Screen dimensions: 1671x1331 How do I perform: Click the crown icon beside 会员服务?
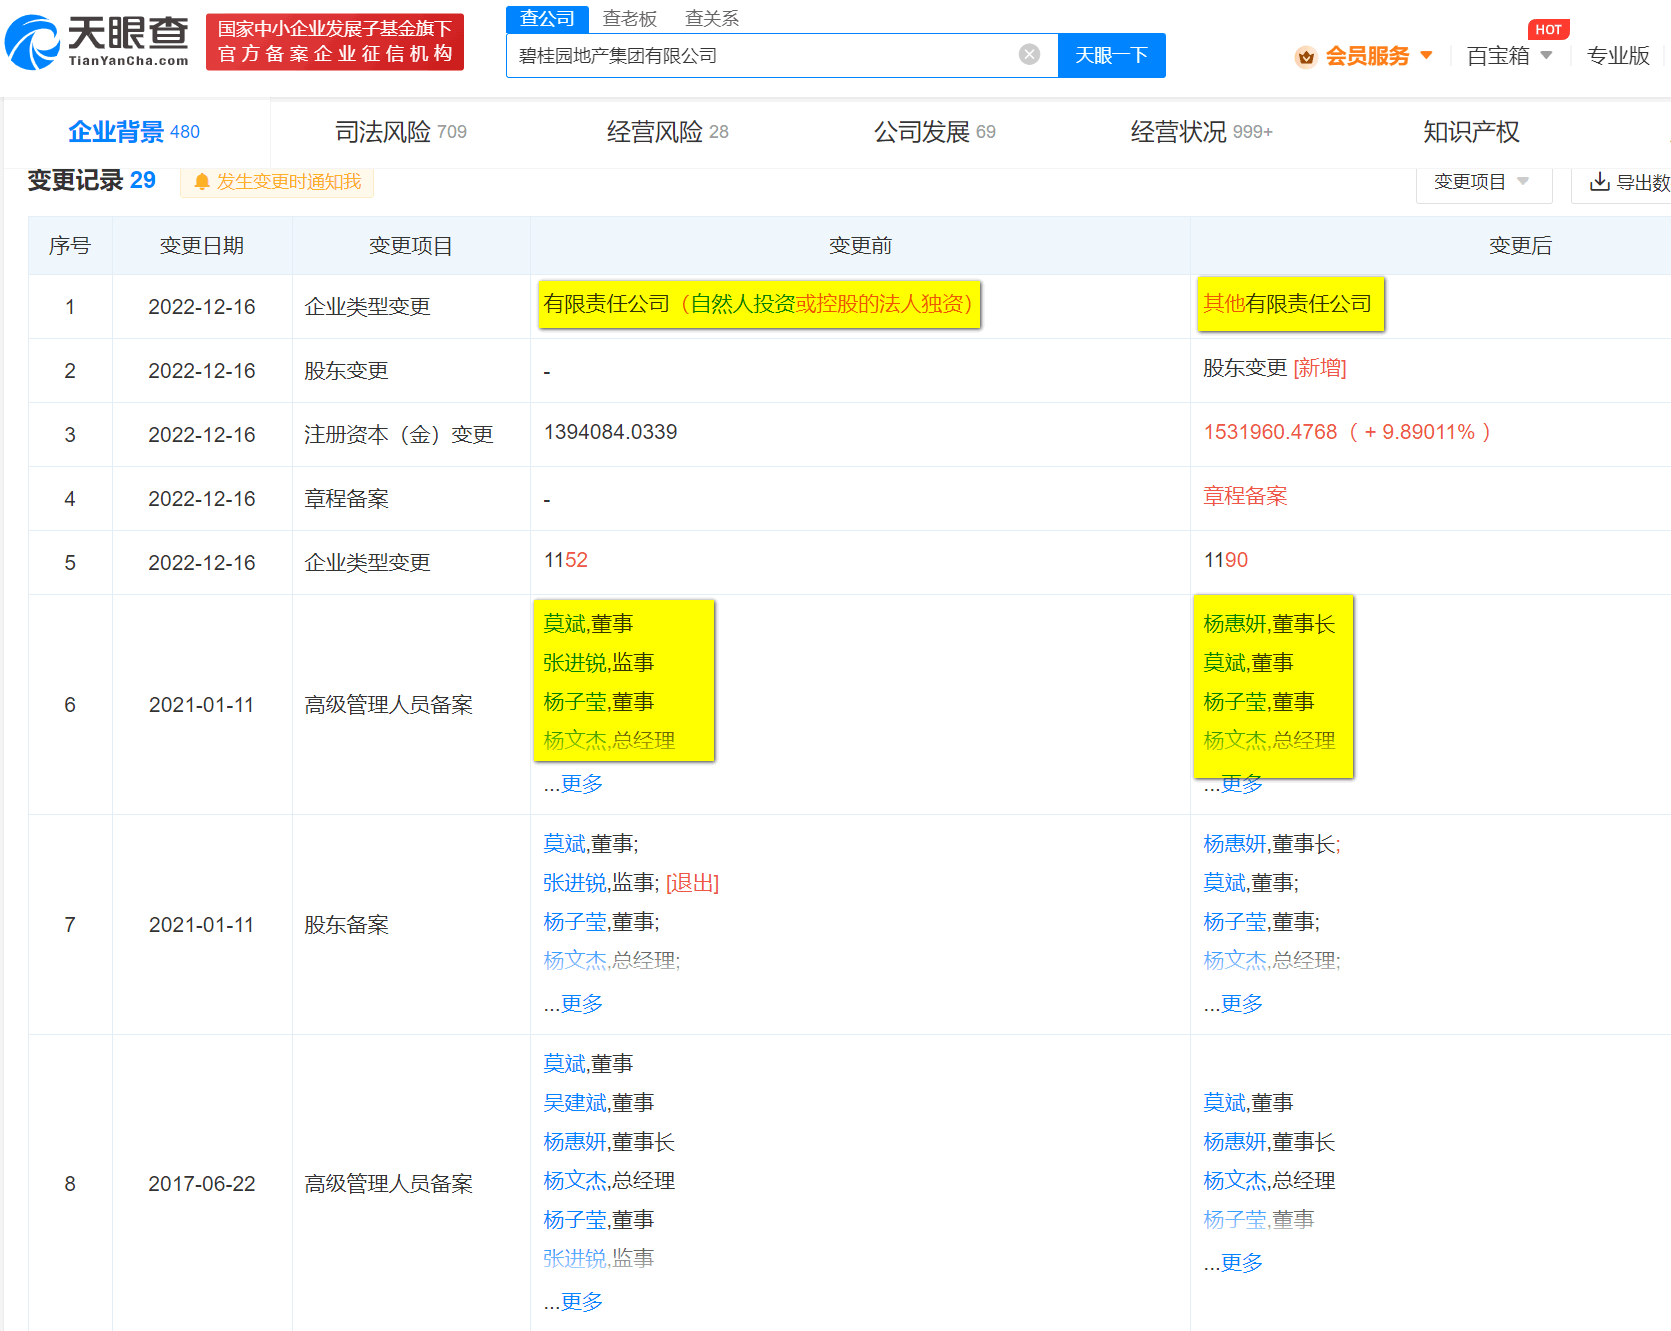(x=1305, y=57)
